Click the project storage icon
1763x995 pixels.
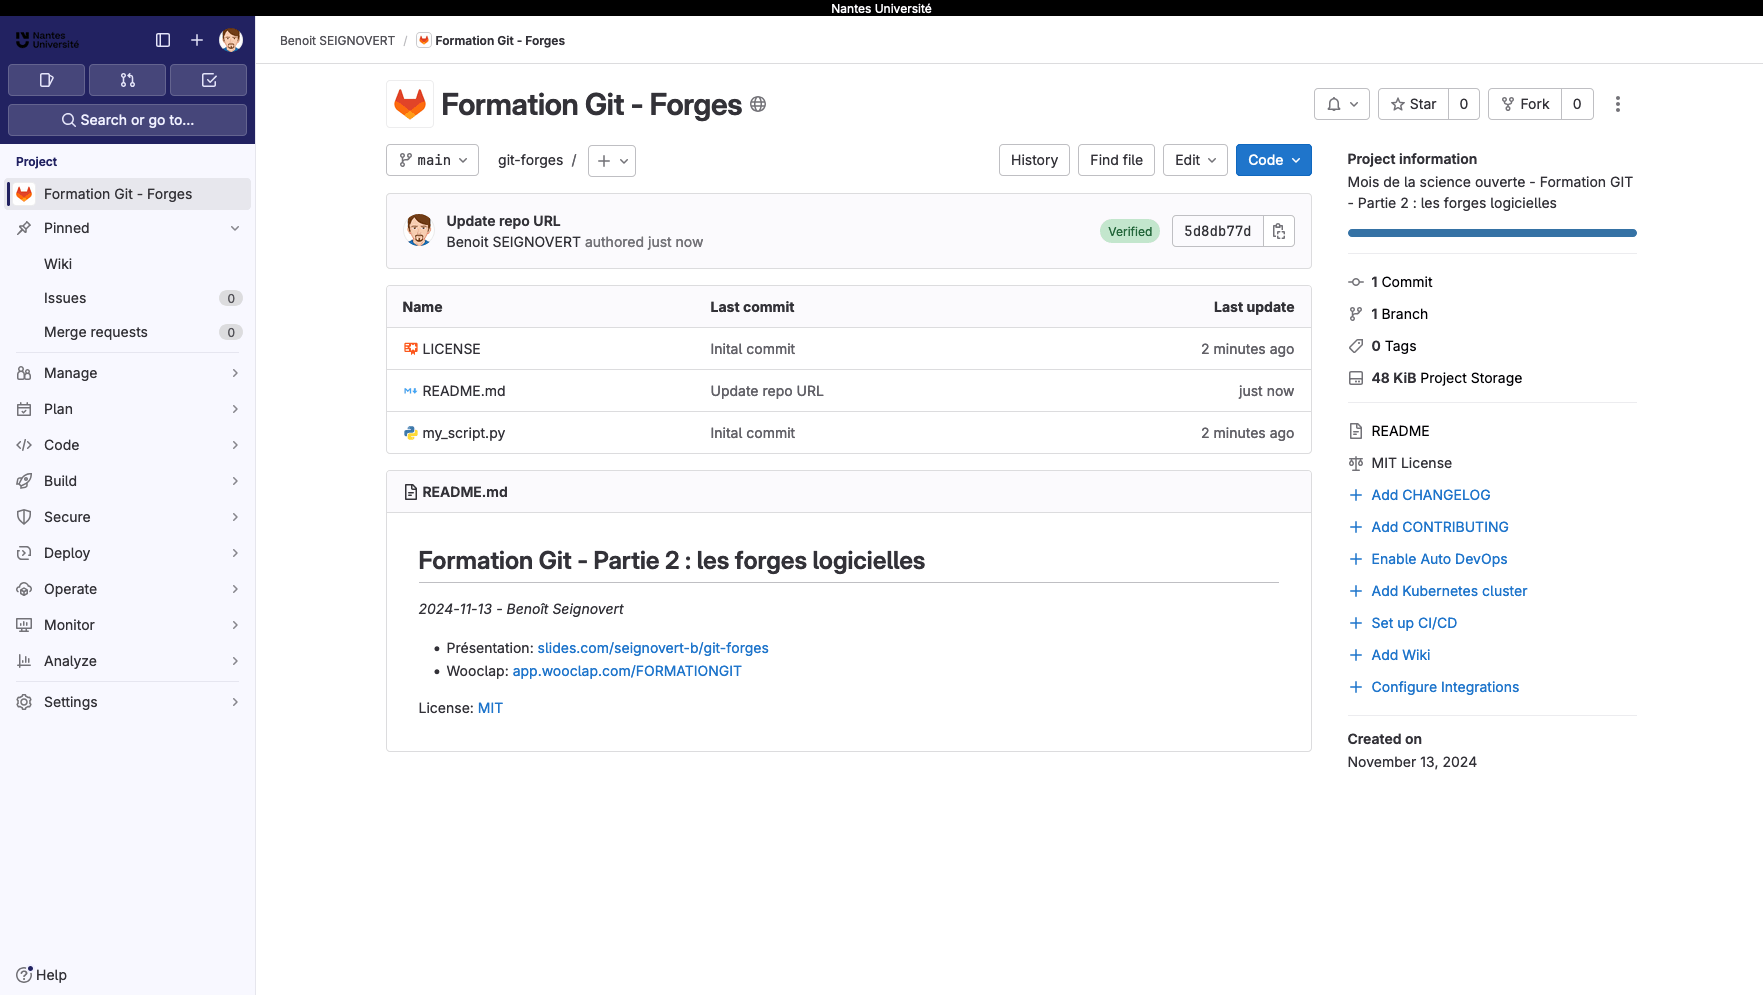tap(1356, 378)
